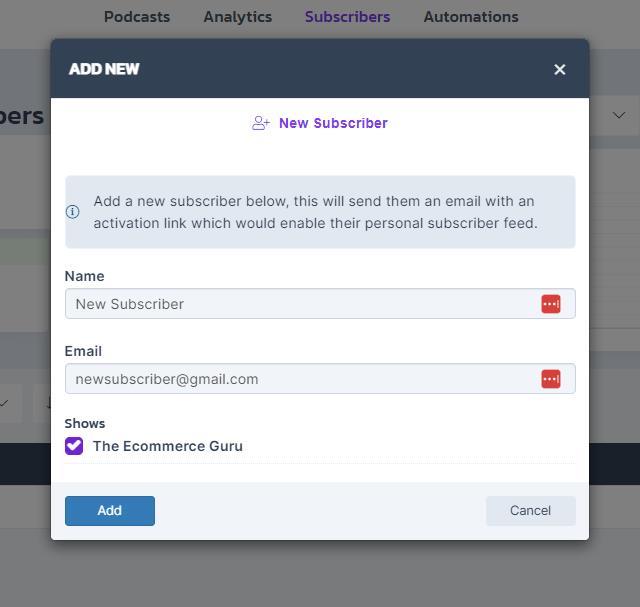This screenshot has width=640, height=607.
Task: Close the Add New dialog with X
Action: tap(560, 69)
